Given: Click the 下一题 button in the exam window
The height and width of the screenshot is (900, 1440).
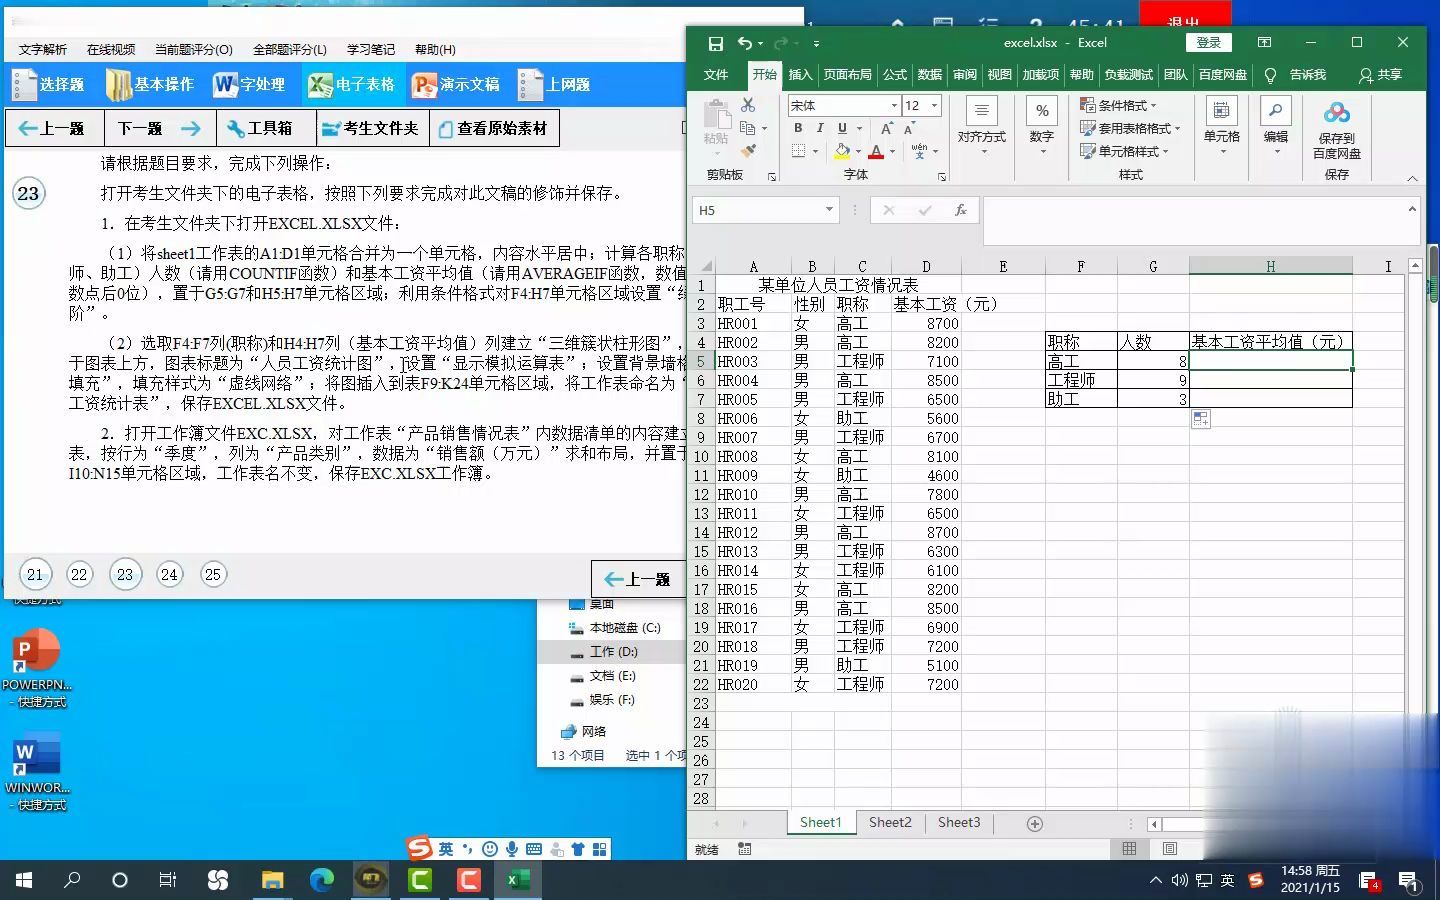Looking at the screenshot, I should coord(156,127).
